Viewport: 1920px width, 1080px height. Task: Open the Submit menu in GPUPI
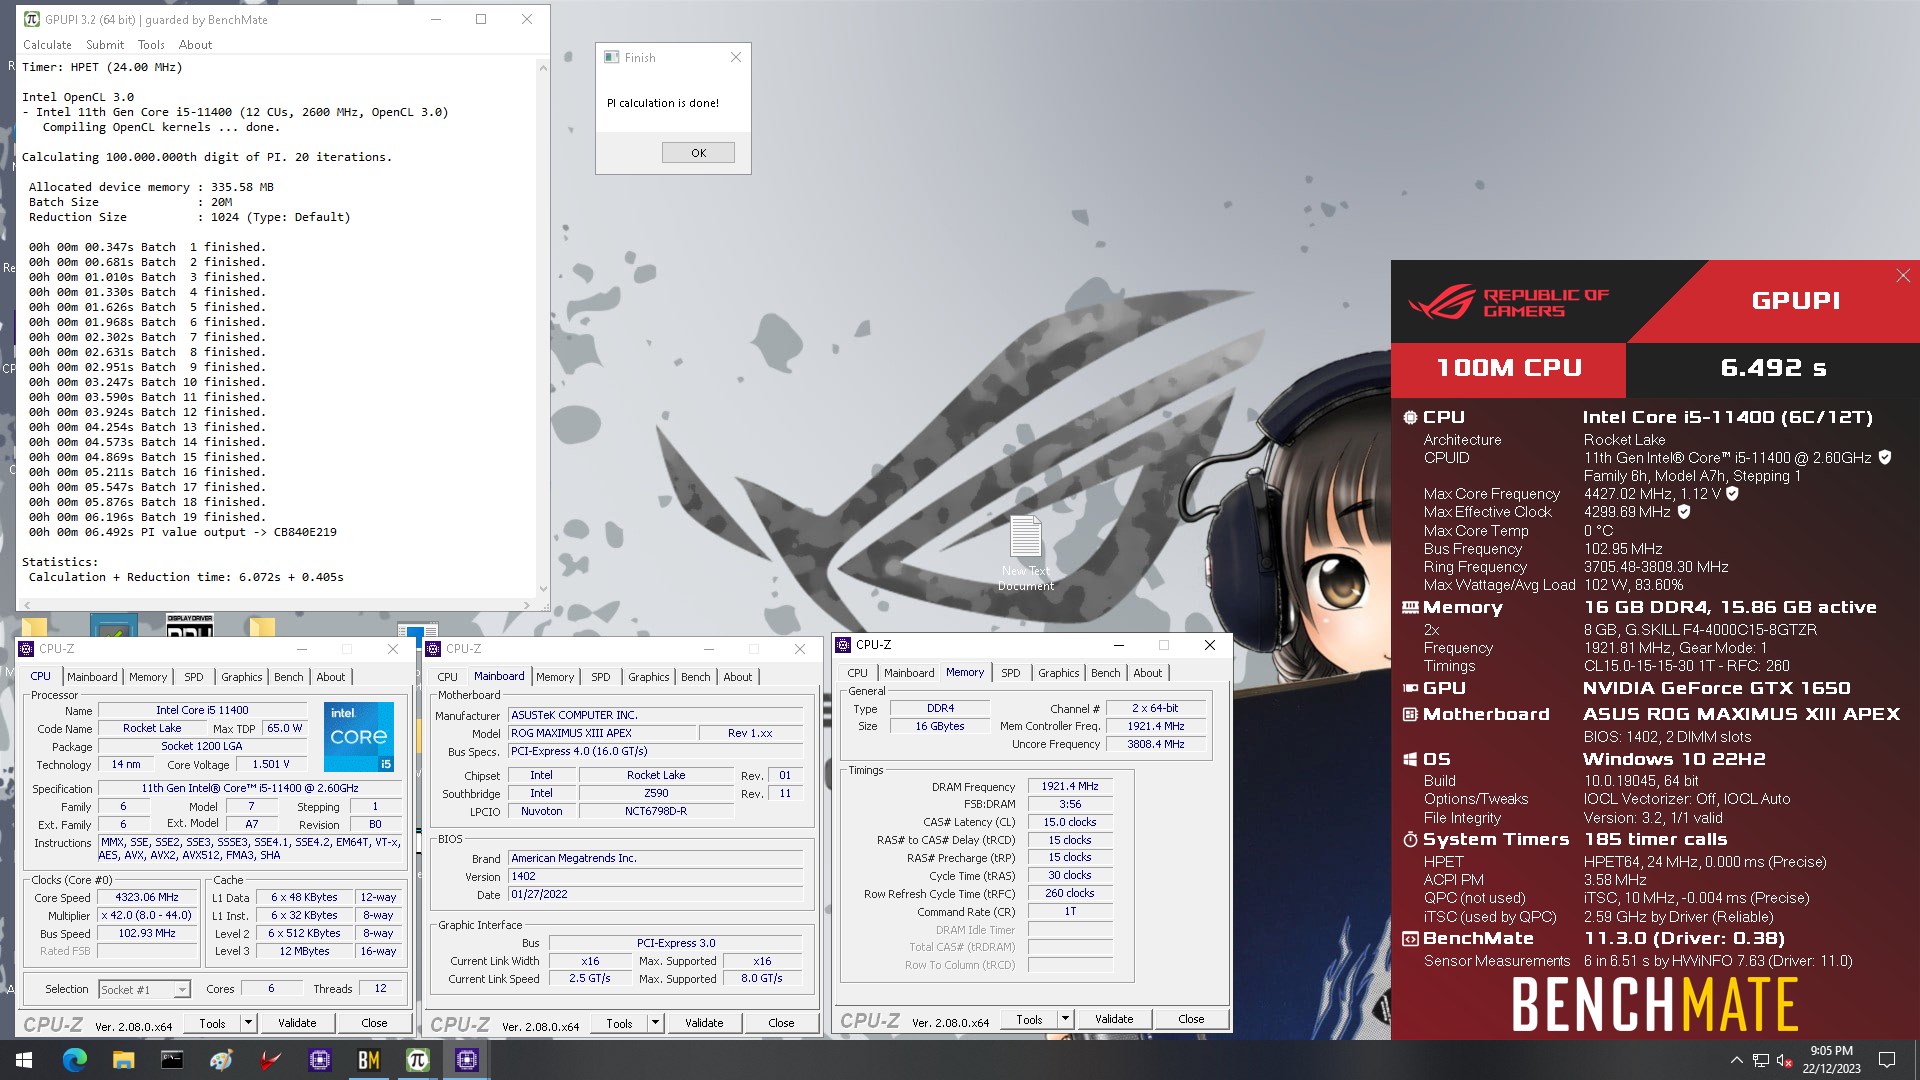[x=105, y=45]
